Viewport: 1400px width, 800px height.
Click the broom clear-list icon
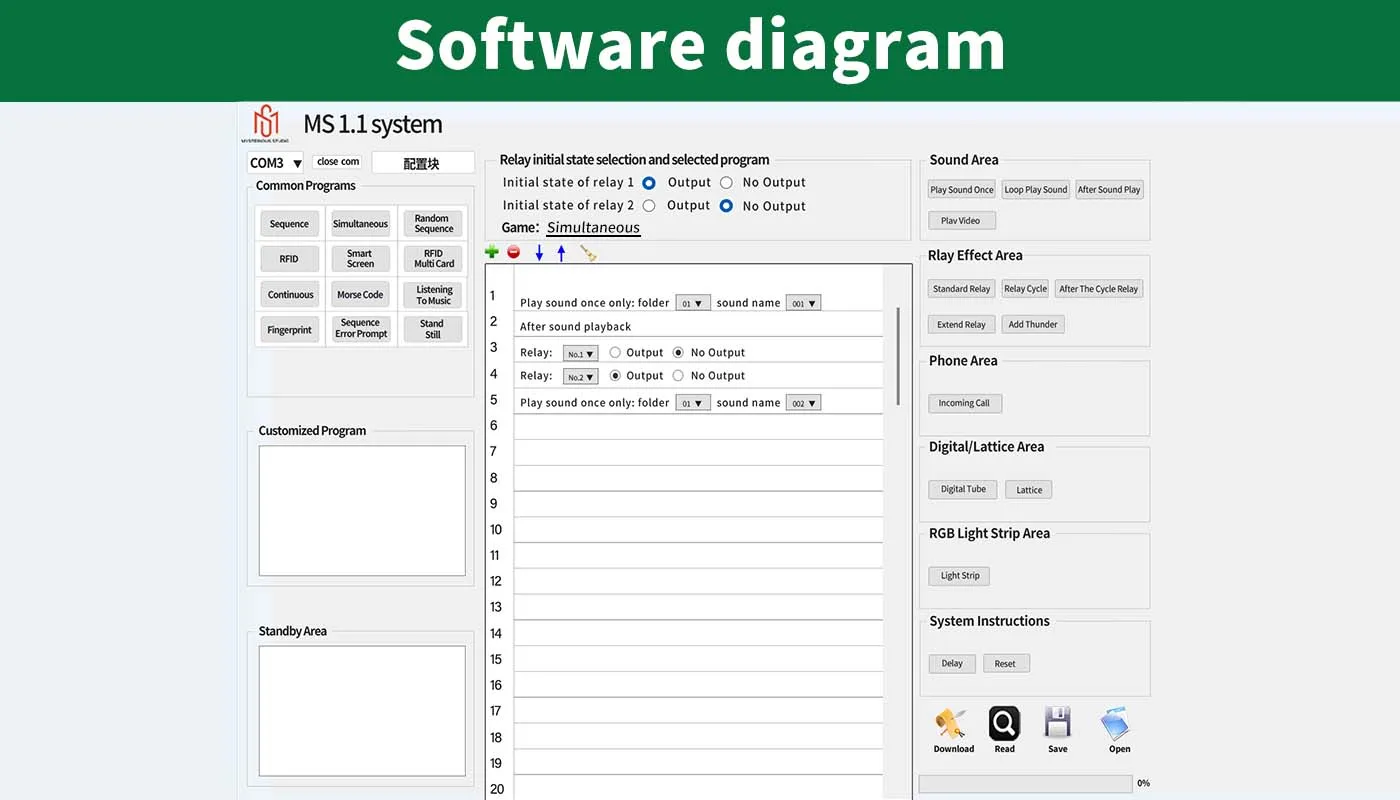pos(588,253)
